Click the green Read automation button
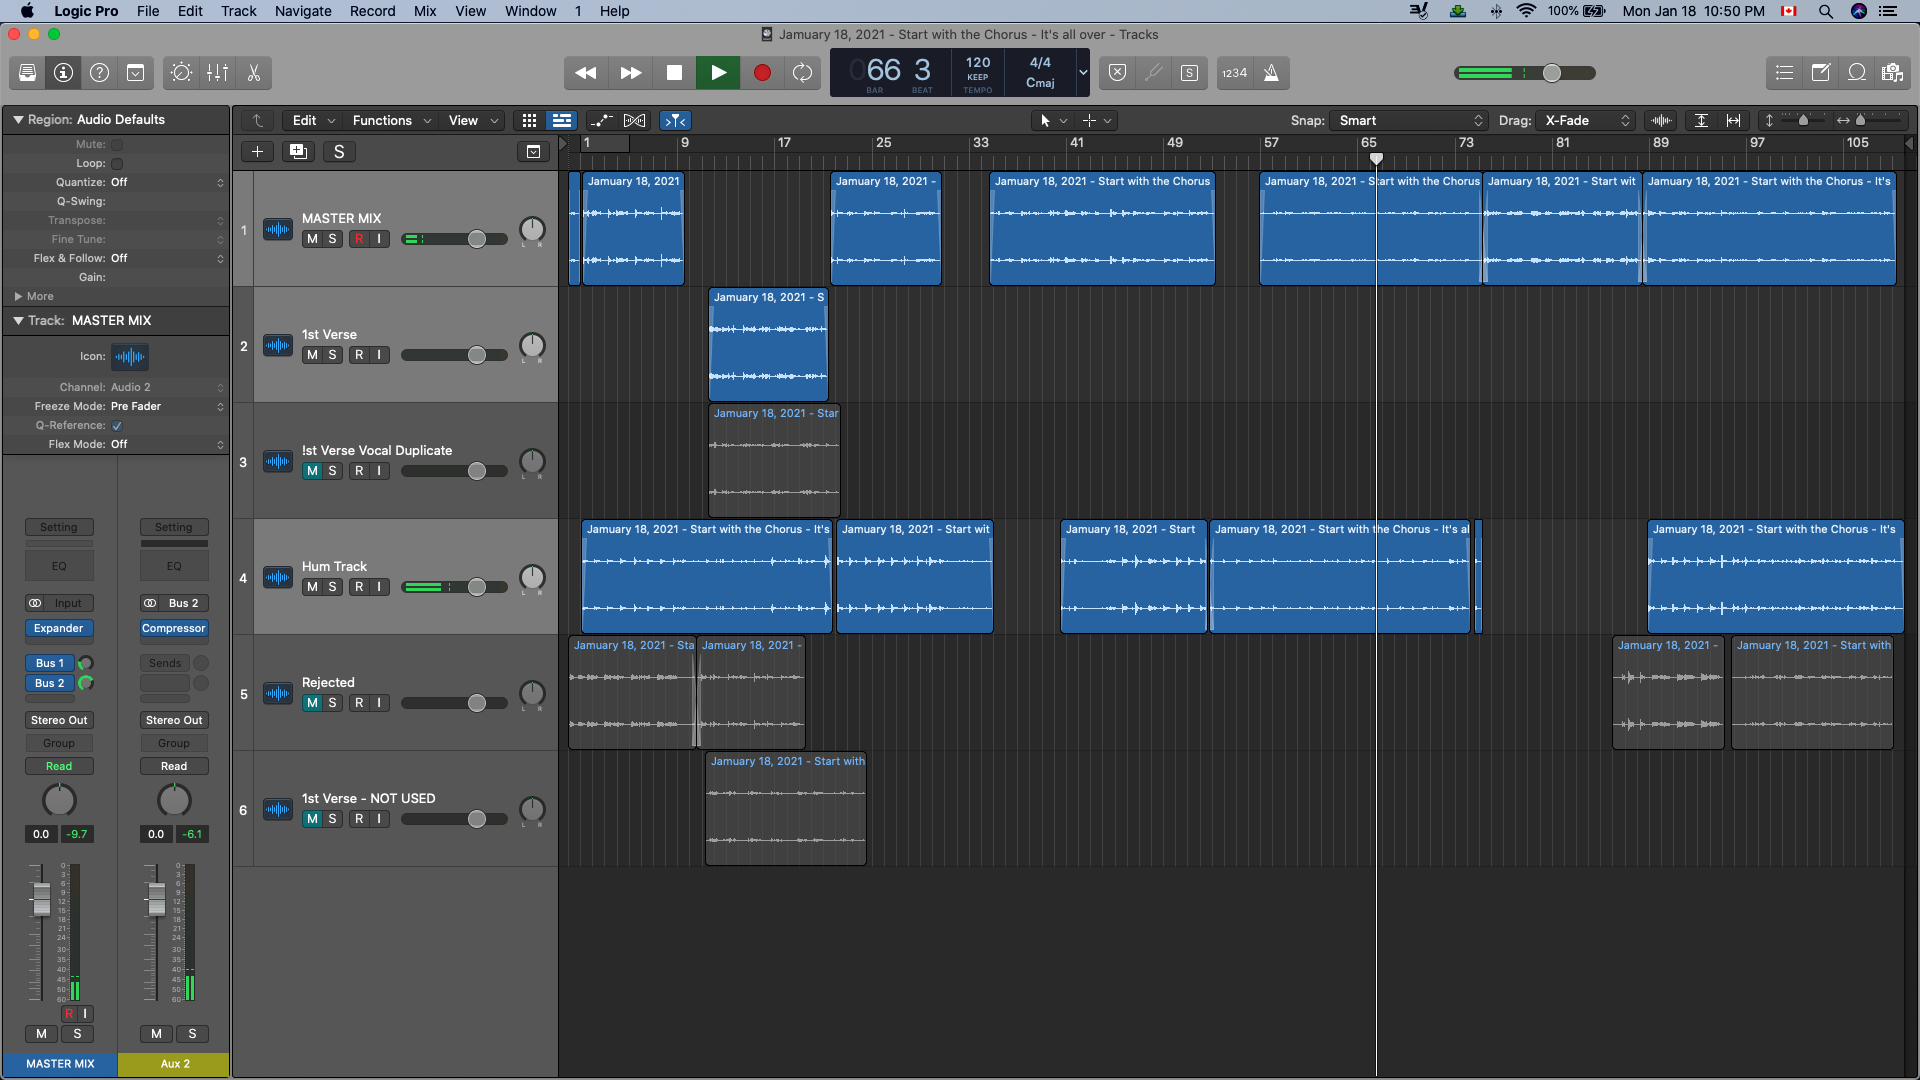Image resolution: width=1920 pixels, height=1080 pixels. [x=59, y=767]
